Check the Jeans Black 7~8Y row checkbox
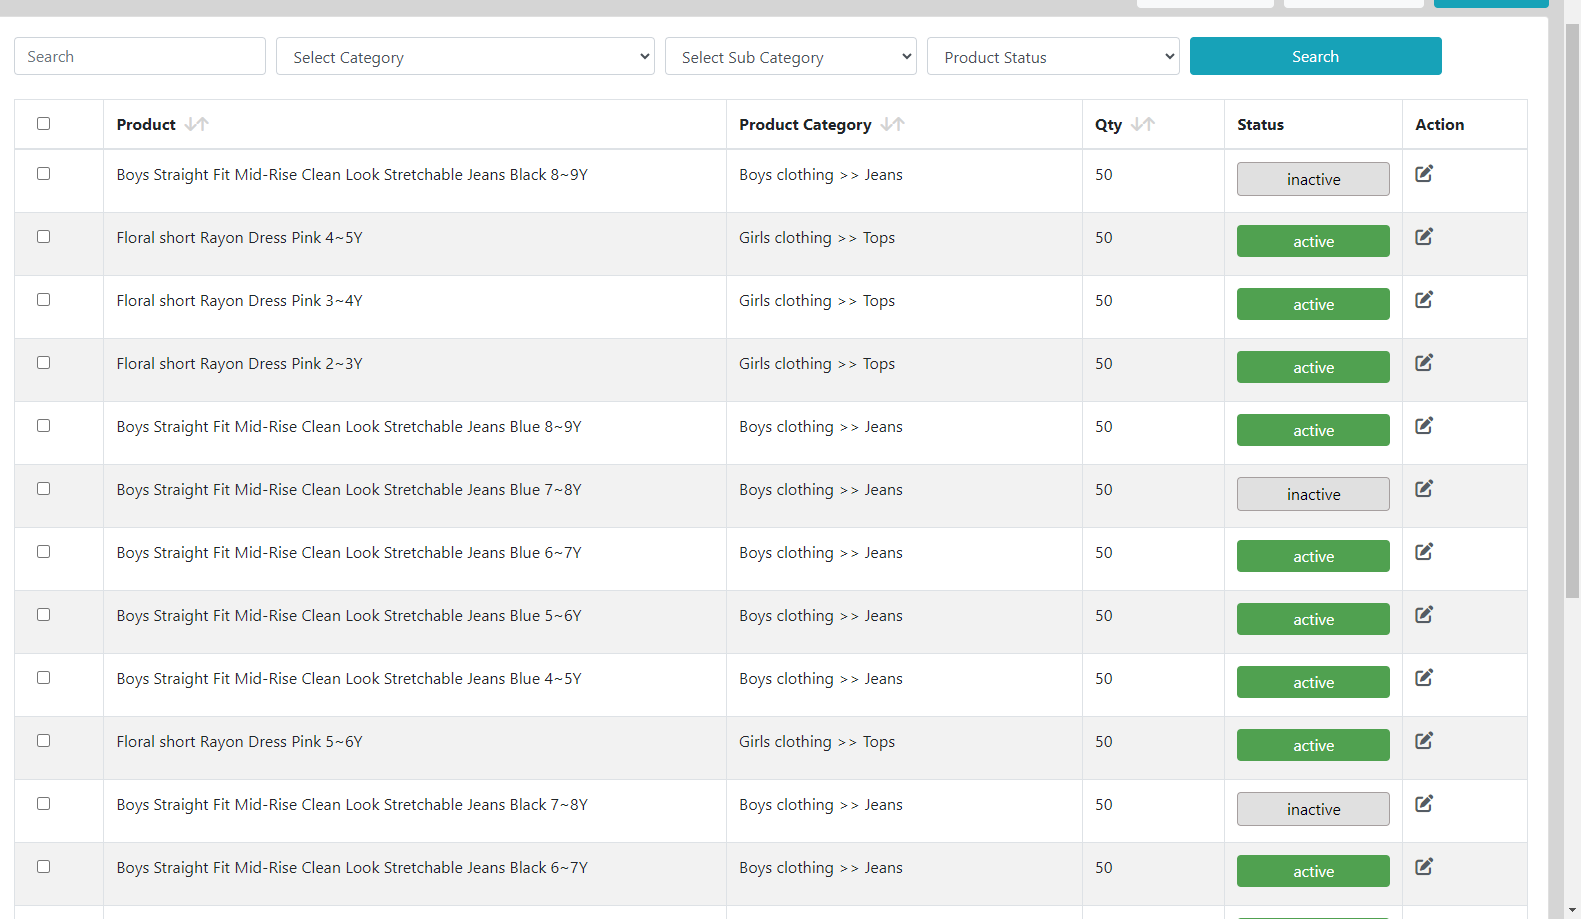 [x=43, y=804]
